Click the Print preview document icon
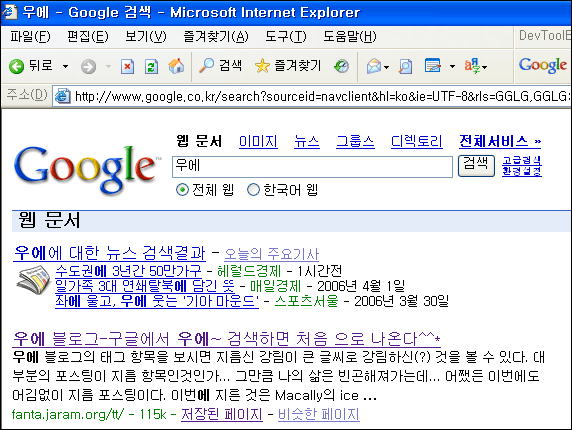 click(x=405, y=66)
